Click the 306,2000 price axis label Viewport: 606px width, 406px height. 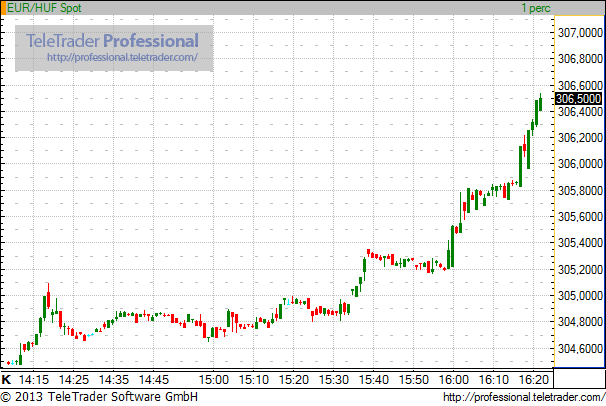[x=580, y=138]
